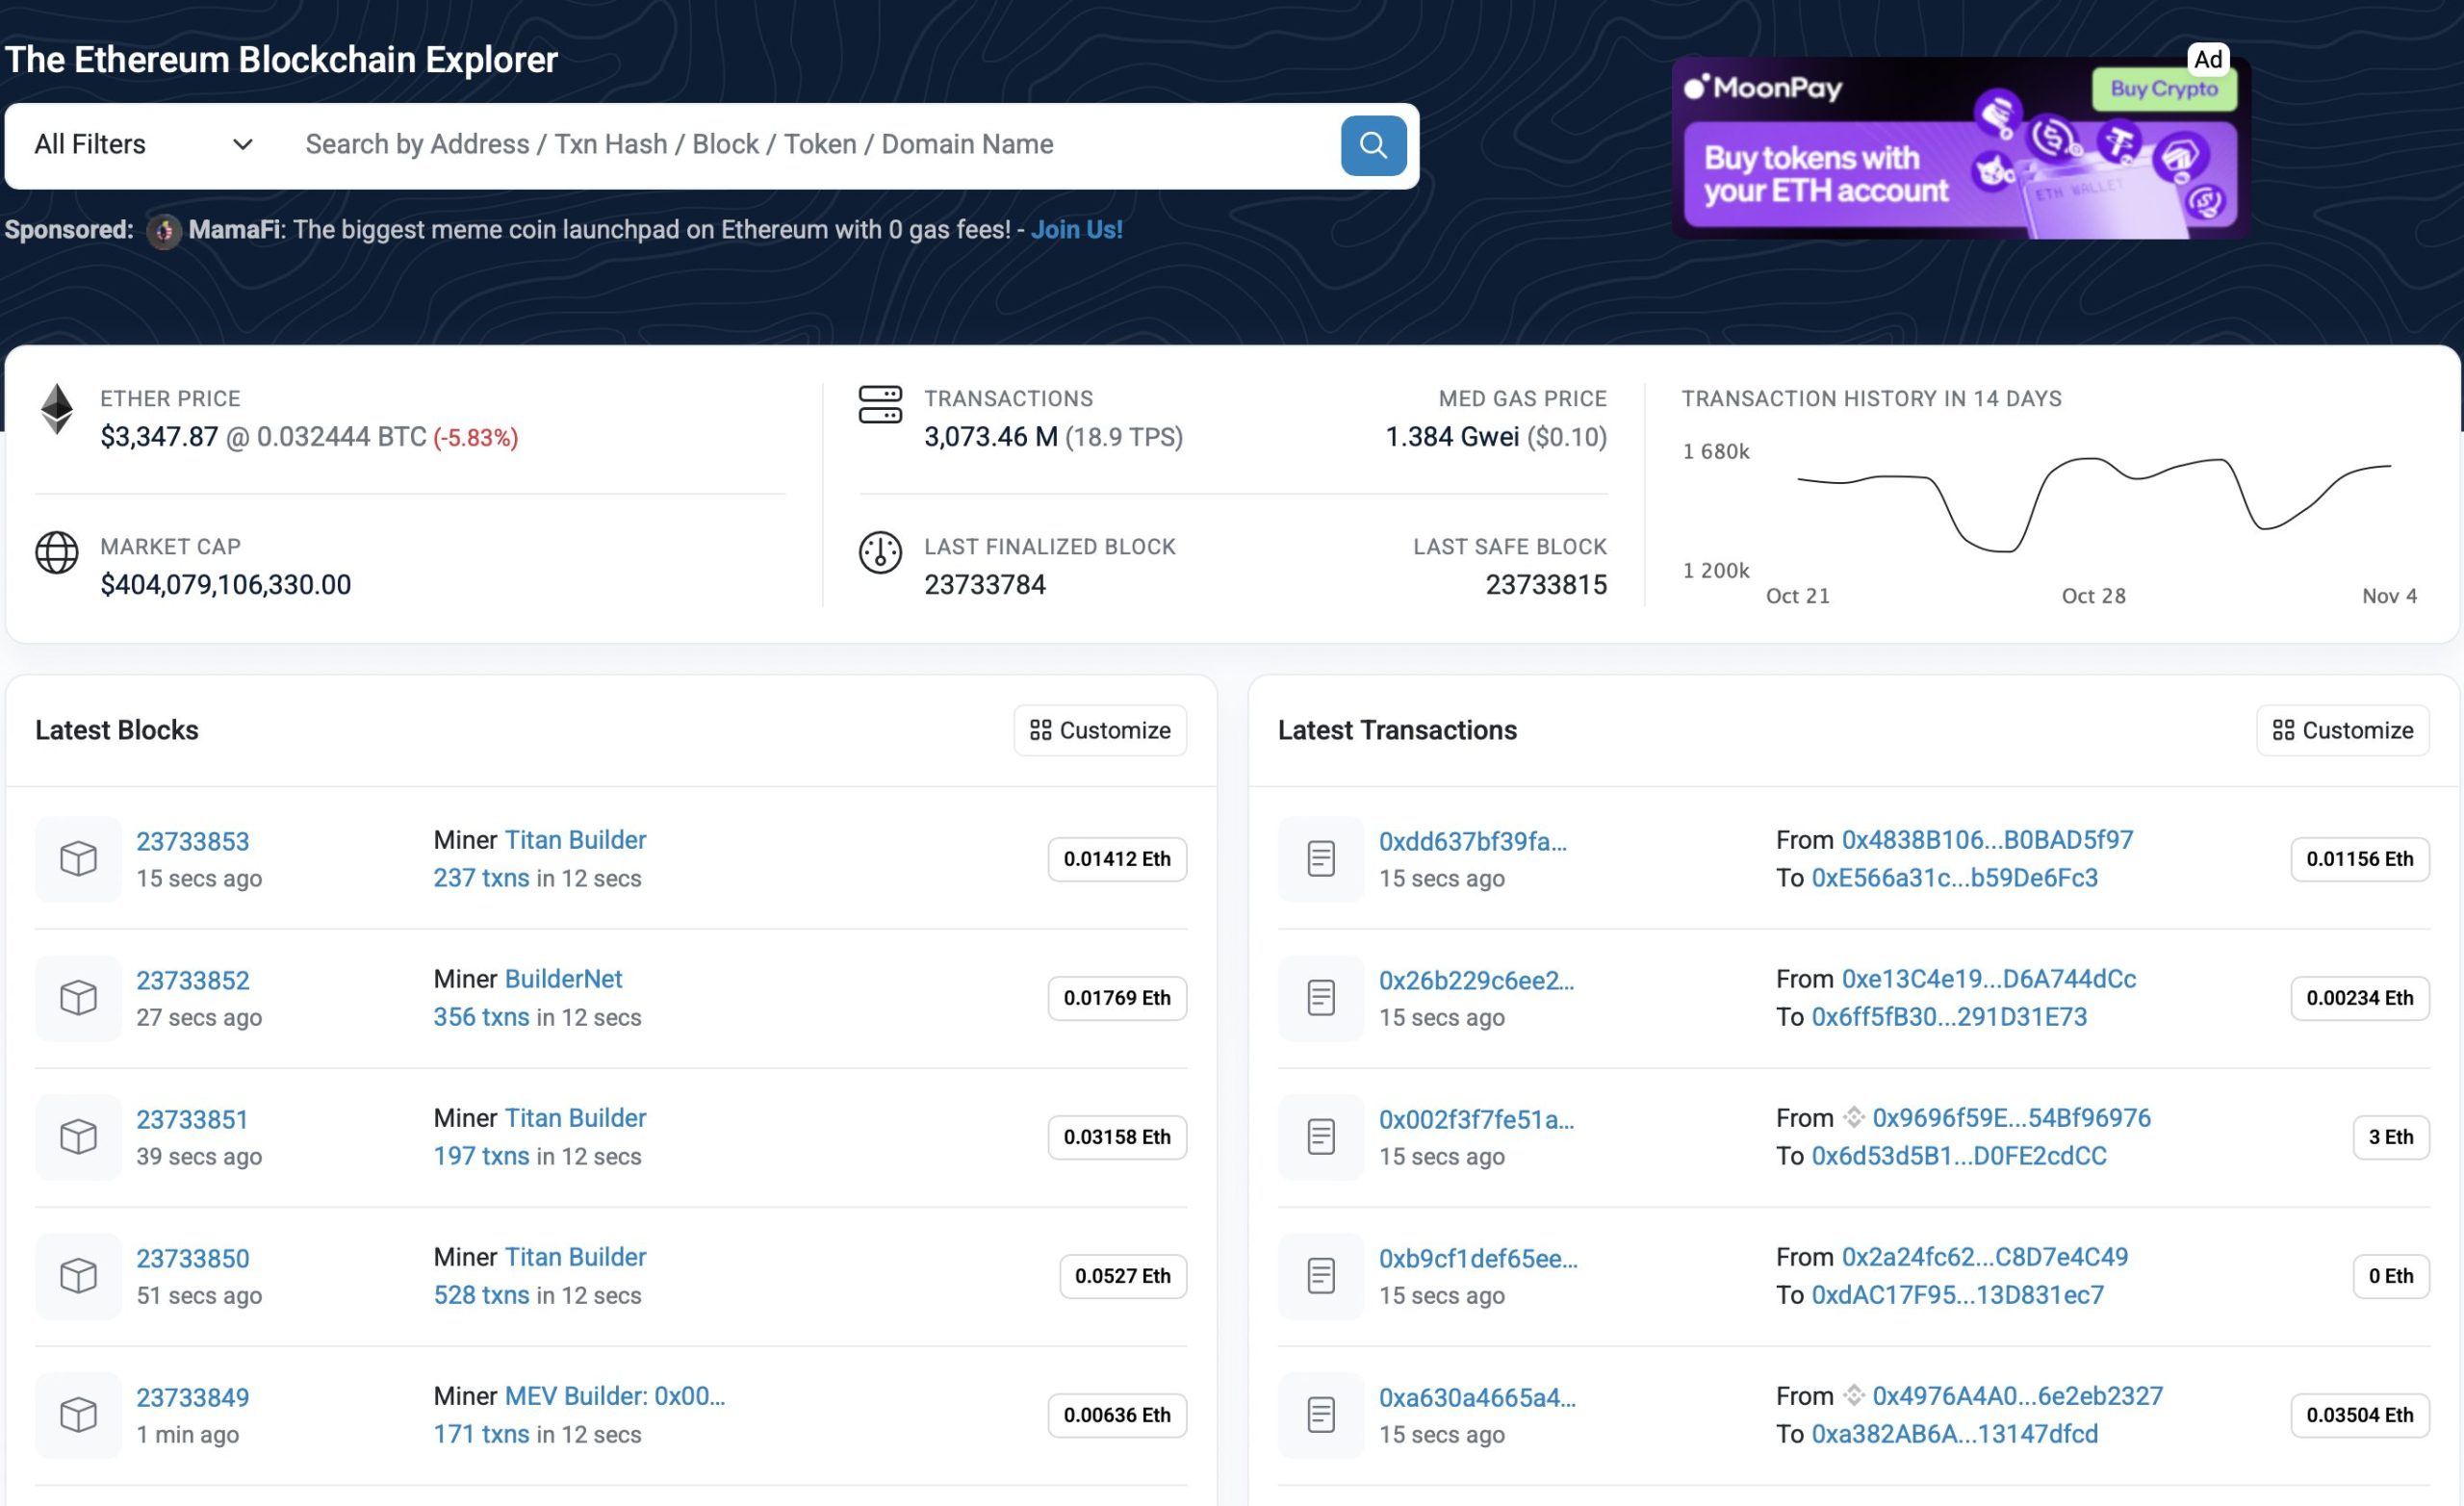Click the document icon for transaction 0xdd637bf39fa
Screen dimensions: 2464x1506
1320,858
